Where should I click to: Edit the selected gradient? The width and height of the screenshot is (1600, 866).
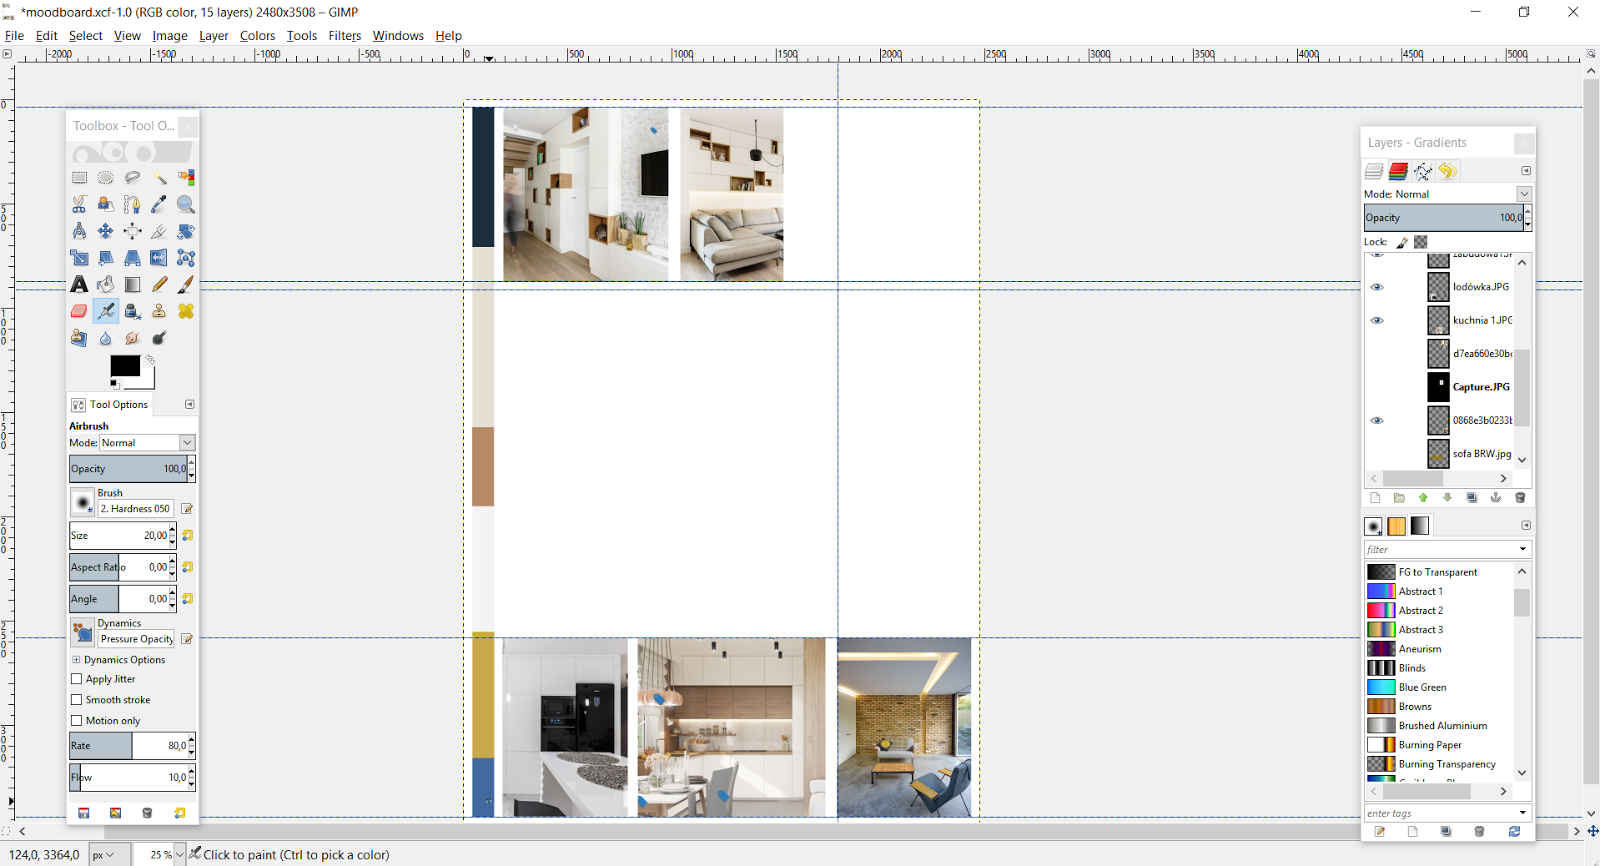pos(1380,832)
